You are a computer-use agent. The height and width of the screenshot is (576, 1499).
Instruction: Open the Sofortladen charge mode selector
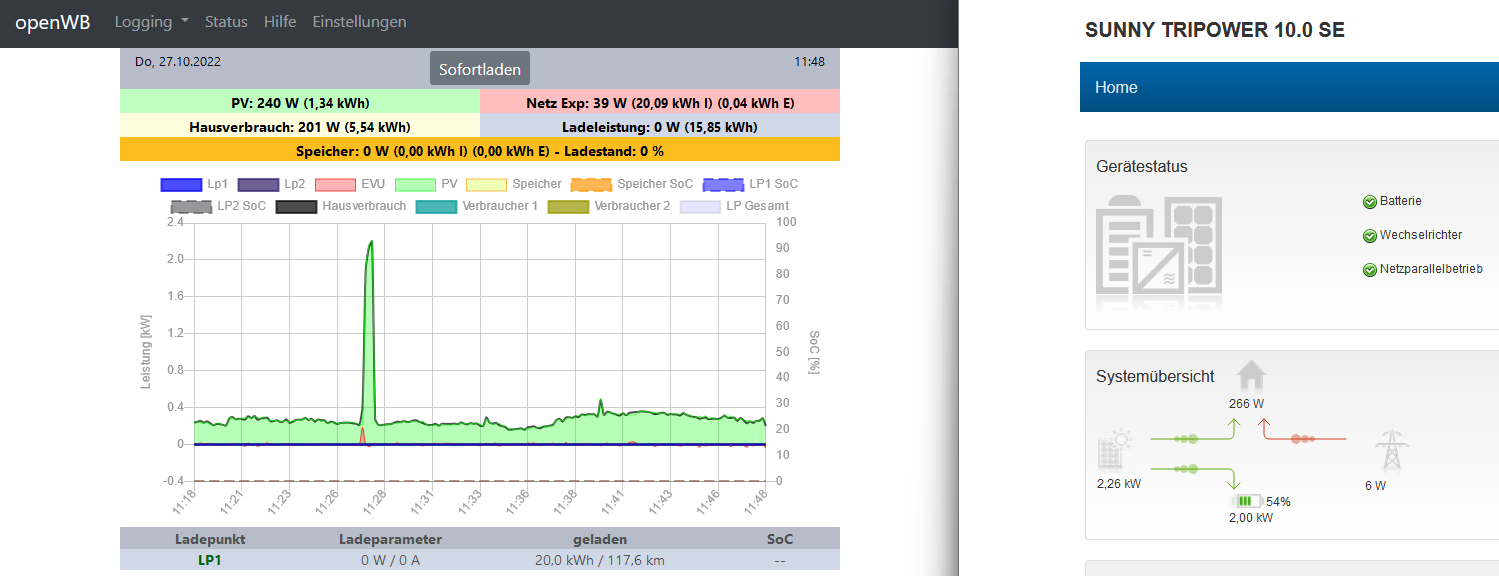click(x=480, y=69)
